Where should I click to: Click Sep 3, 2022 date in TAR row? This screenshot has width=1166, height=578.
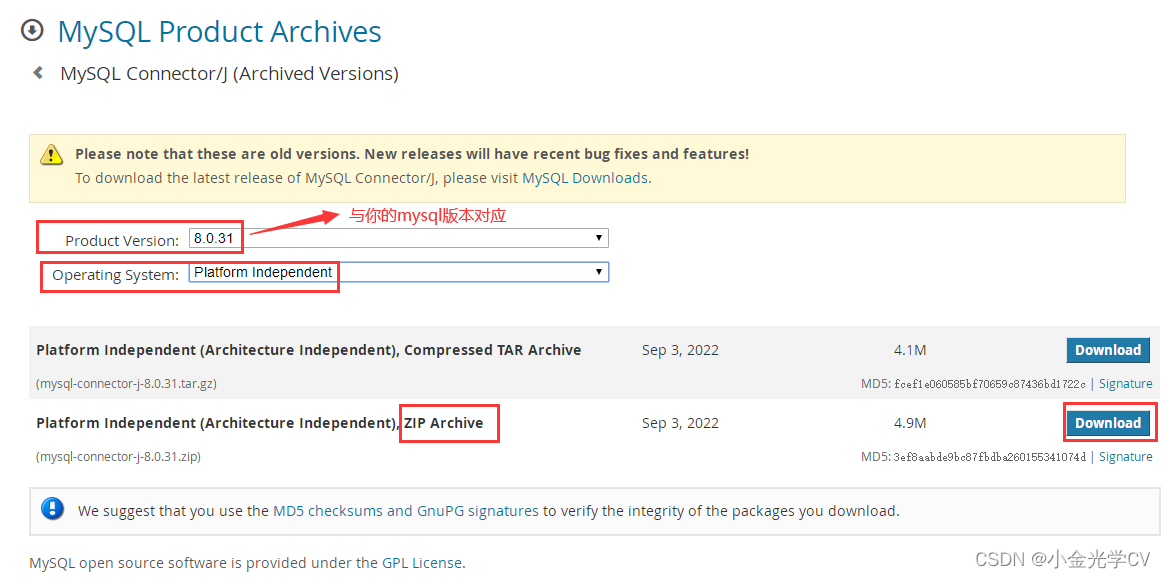(680, 350)
